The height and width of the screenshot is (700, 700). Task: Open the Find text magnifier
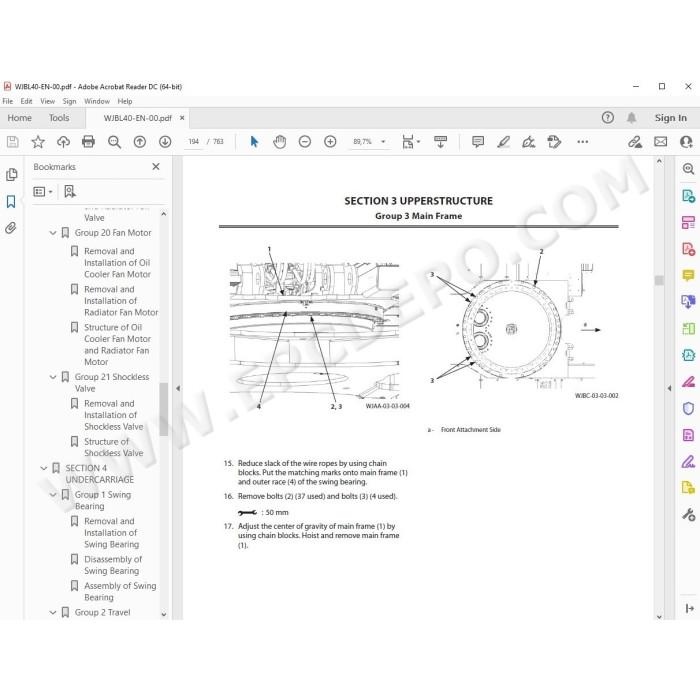click(114, 142)
